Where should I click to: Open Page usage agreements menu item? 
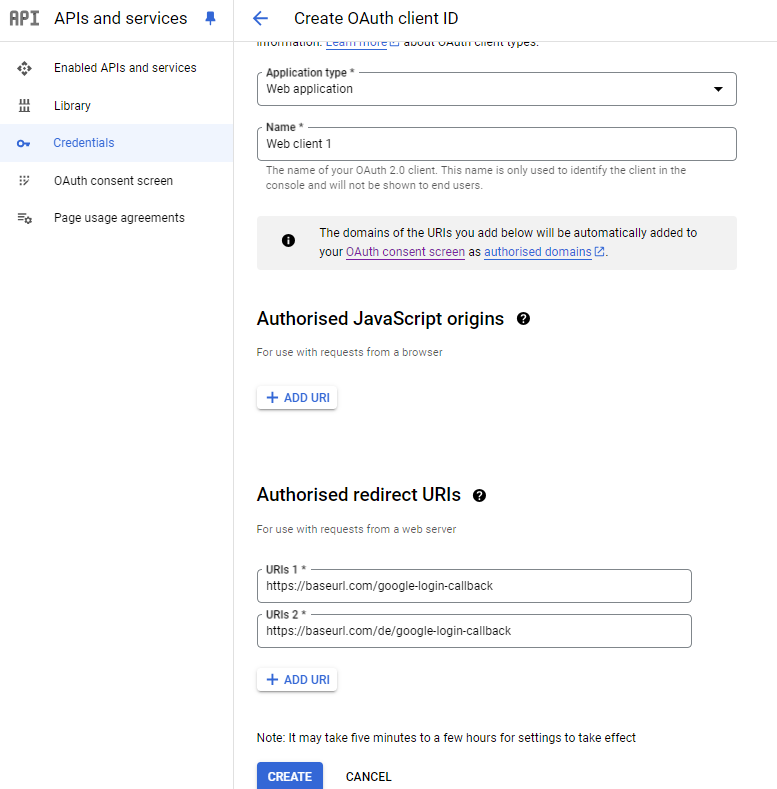tap(119, 218)
